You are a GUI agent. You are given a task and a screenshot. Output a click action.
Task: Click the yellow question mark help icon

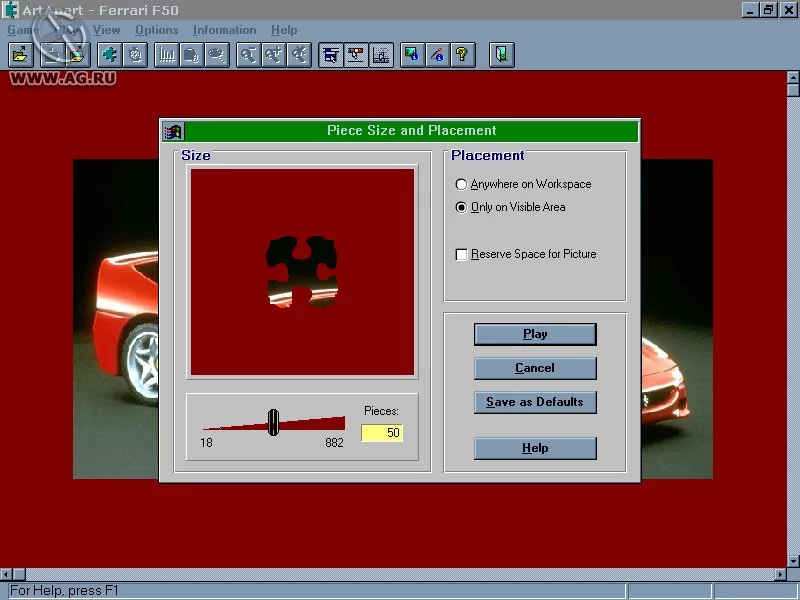pos(462,55)
